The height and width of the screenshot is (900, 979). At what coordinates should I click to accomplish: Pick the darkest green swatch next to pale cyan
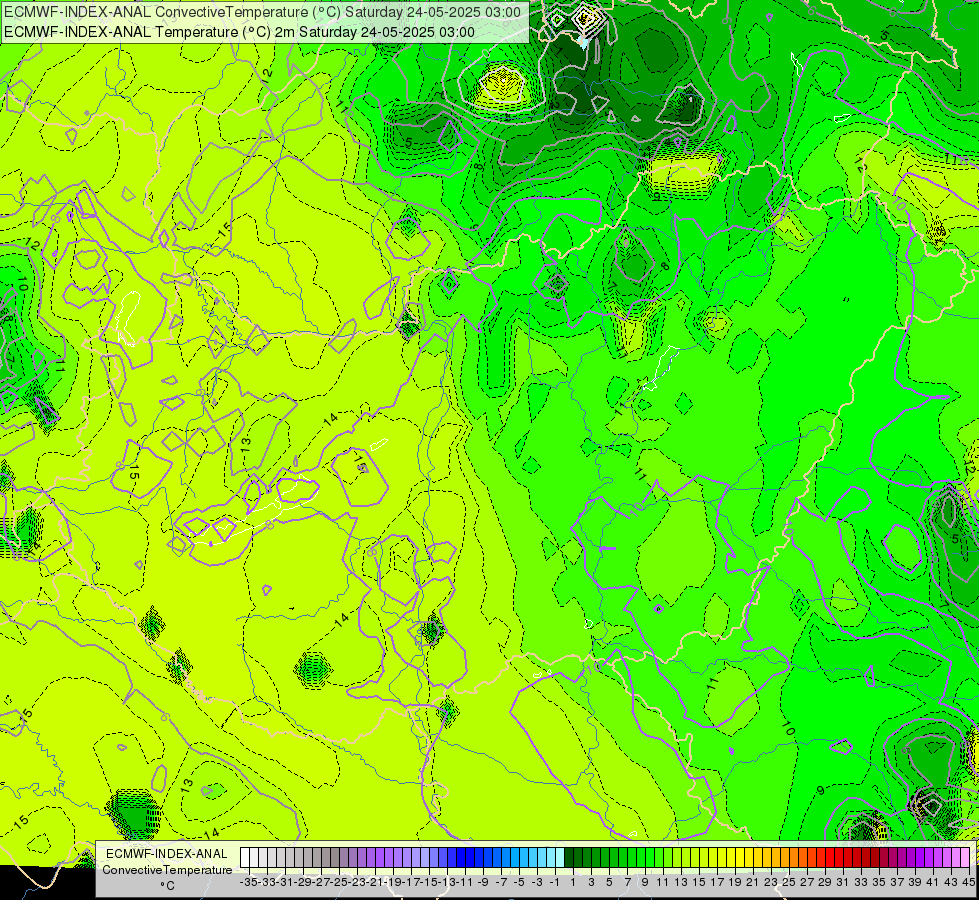569,858
